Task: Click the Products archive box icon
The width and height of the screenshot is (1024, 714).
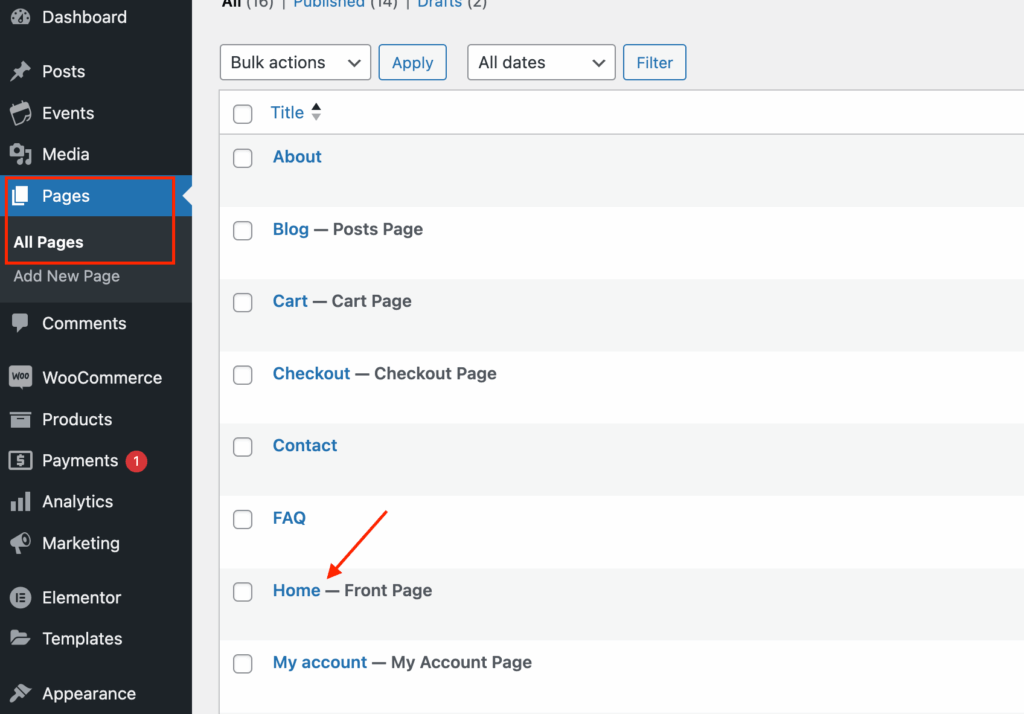Action: click(20, 419)
